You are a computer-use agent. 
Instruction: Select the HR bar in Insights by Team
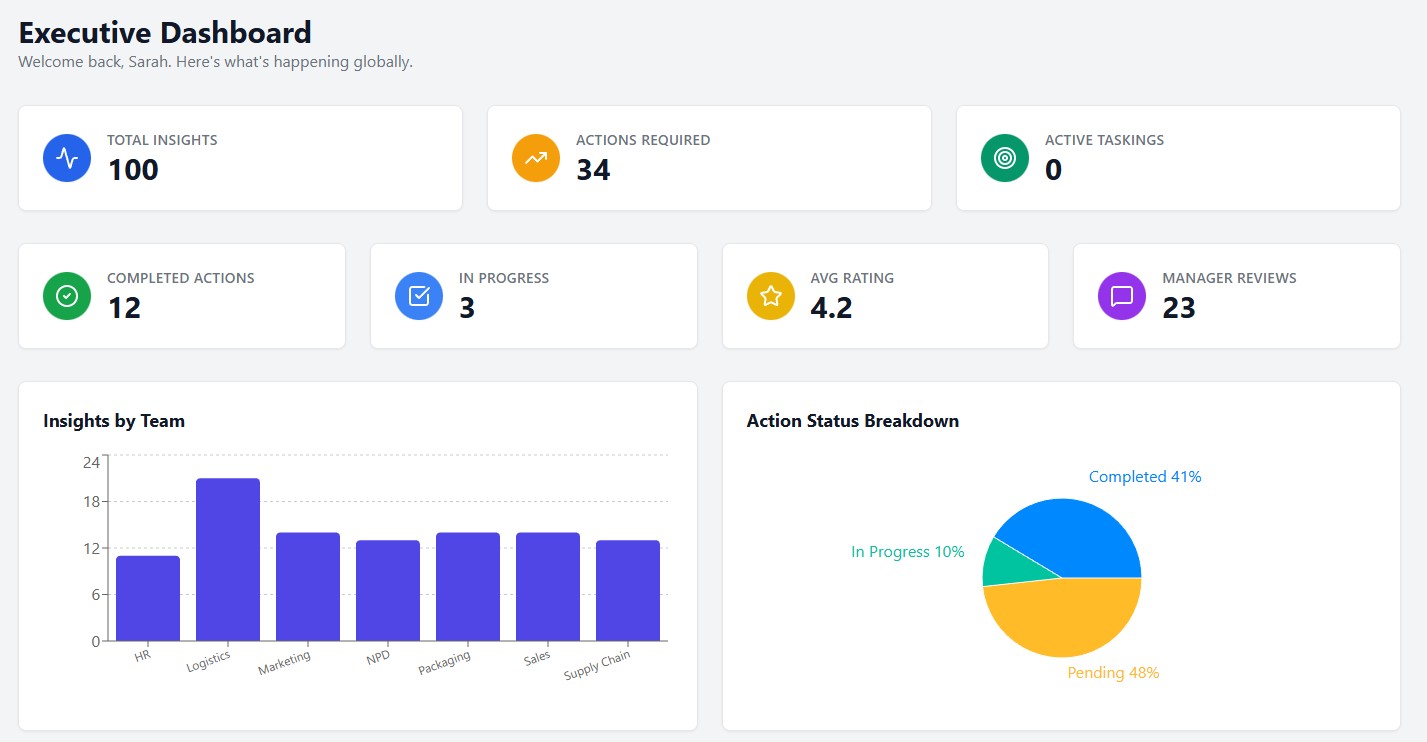tap(147, 595)
